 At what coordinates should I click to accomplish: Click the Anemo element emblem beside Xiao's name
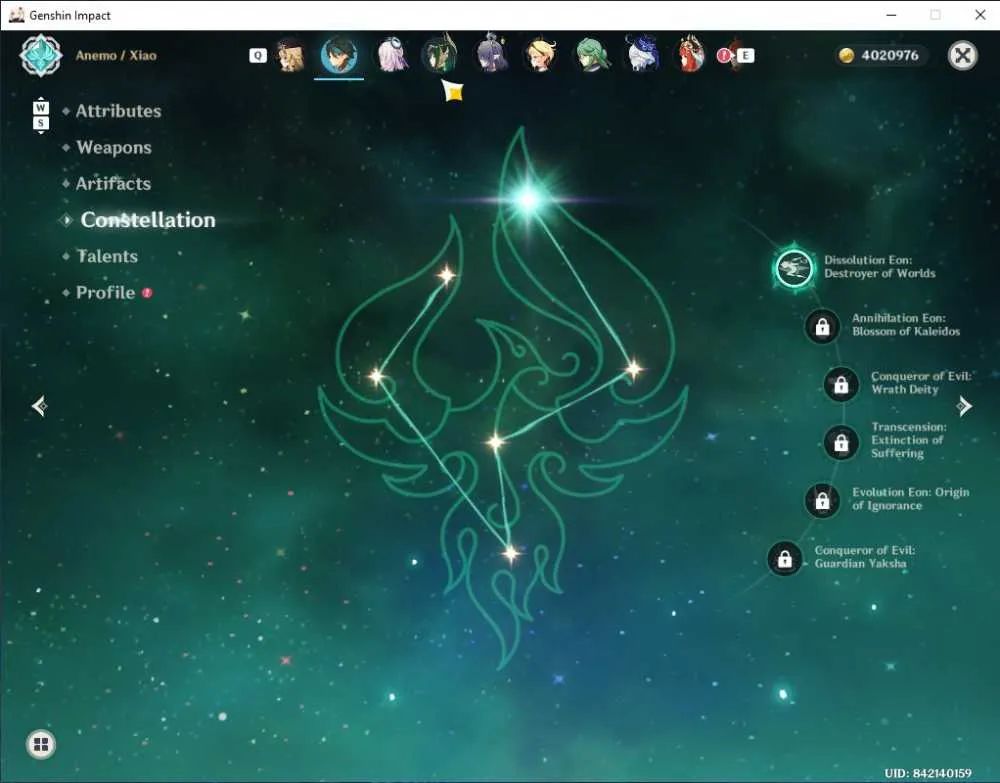pyautogui.click(x=41, y=55)
